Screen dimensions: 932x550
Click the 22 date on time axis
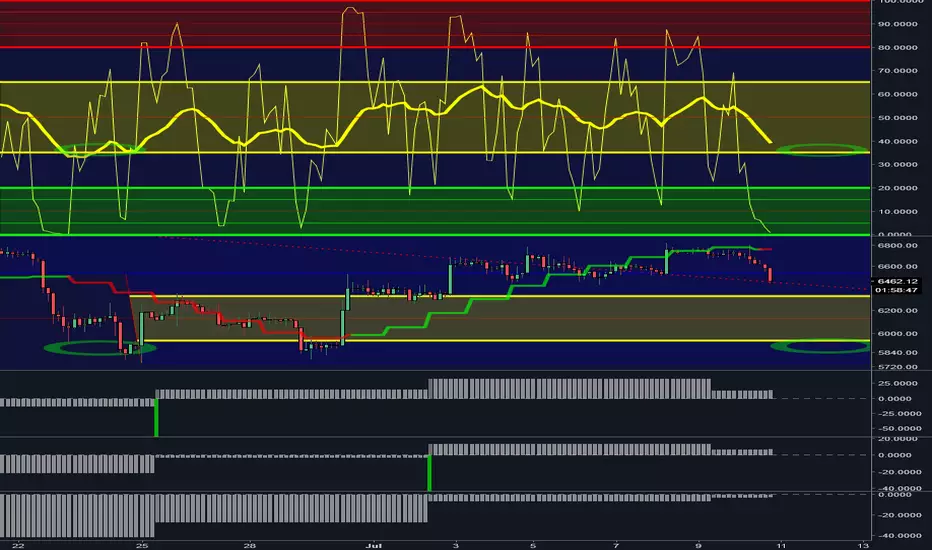coord(18,545)
